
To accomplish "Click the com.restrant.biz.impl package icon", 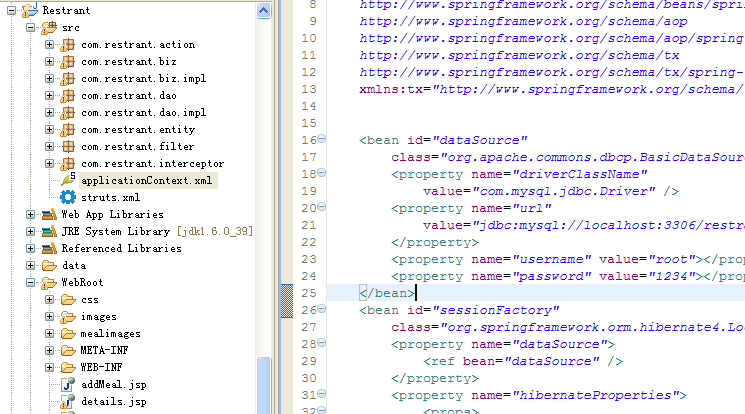I will tap(68, 78).
